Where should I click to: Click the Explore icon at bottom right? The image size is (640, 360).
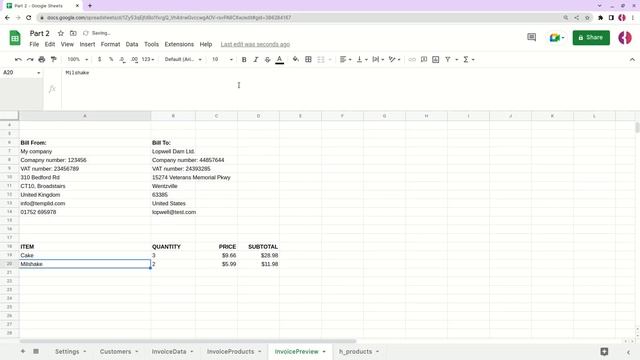click(x=604, y=351)
